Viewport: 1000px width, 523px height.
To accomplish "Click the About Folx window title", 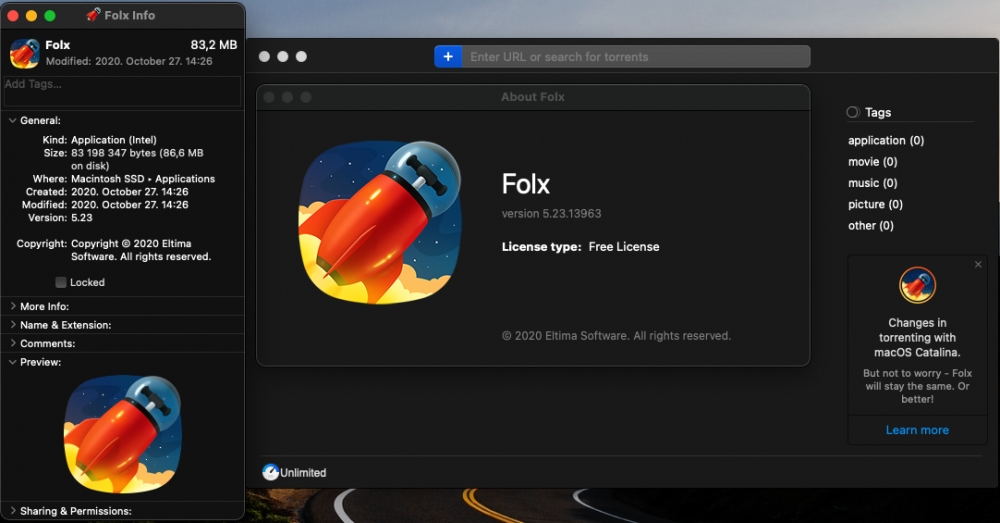I will [533, 97].
